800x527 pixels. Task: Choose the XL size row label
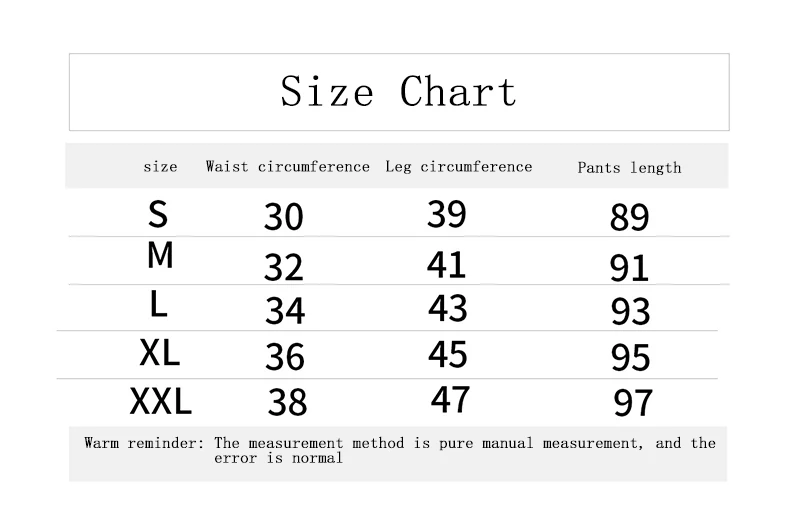tap(160, 352)
